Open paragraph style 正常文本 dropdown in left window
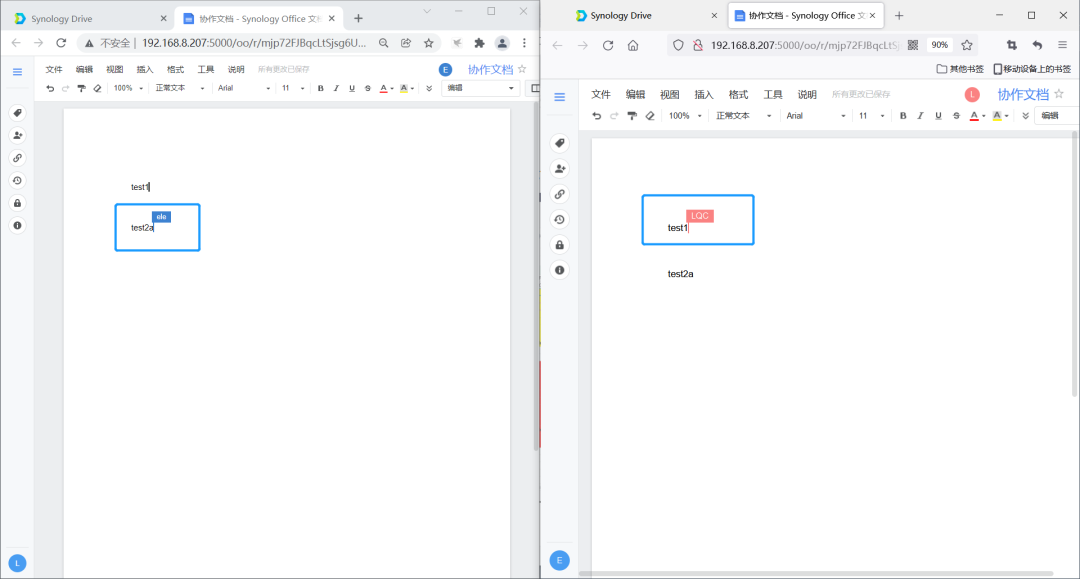Viewport: 1080px width, 579px height. [x=180, y=88]
